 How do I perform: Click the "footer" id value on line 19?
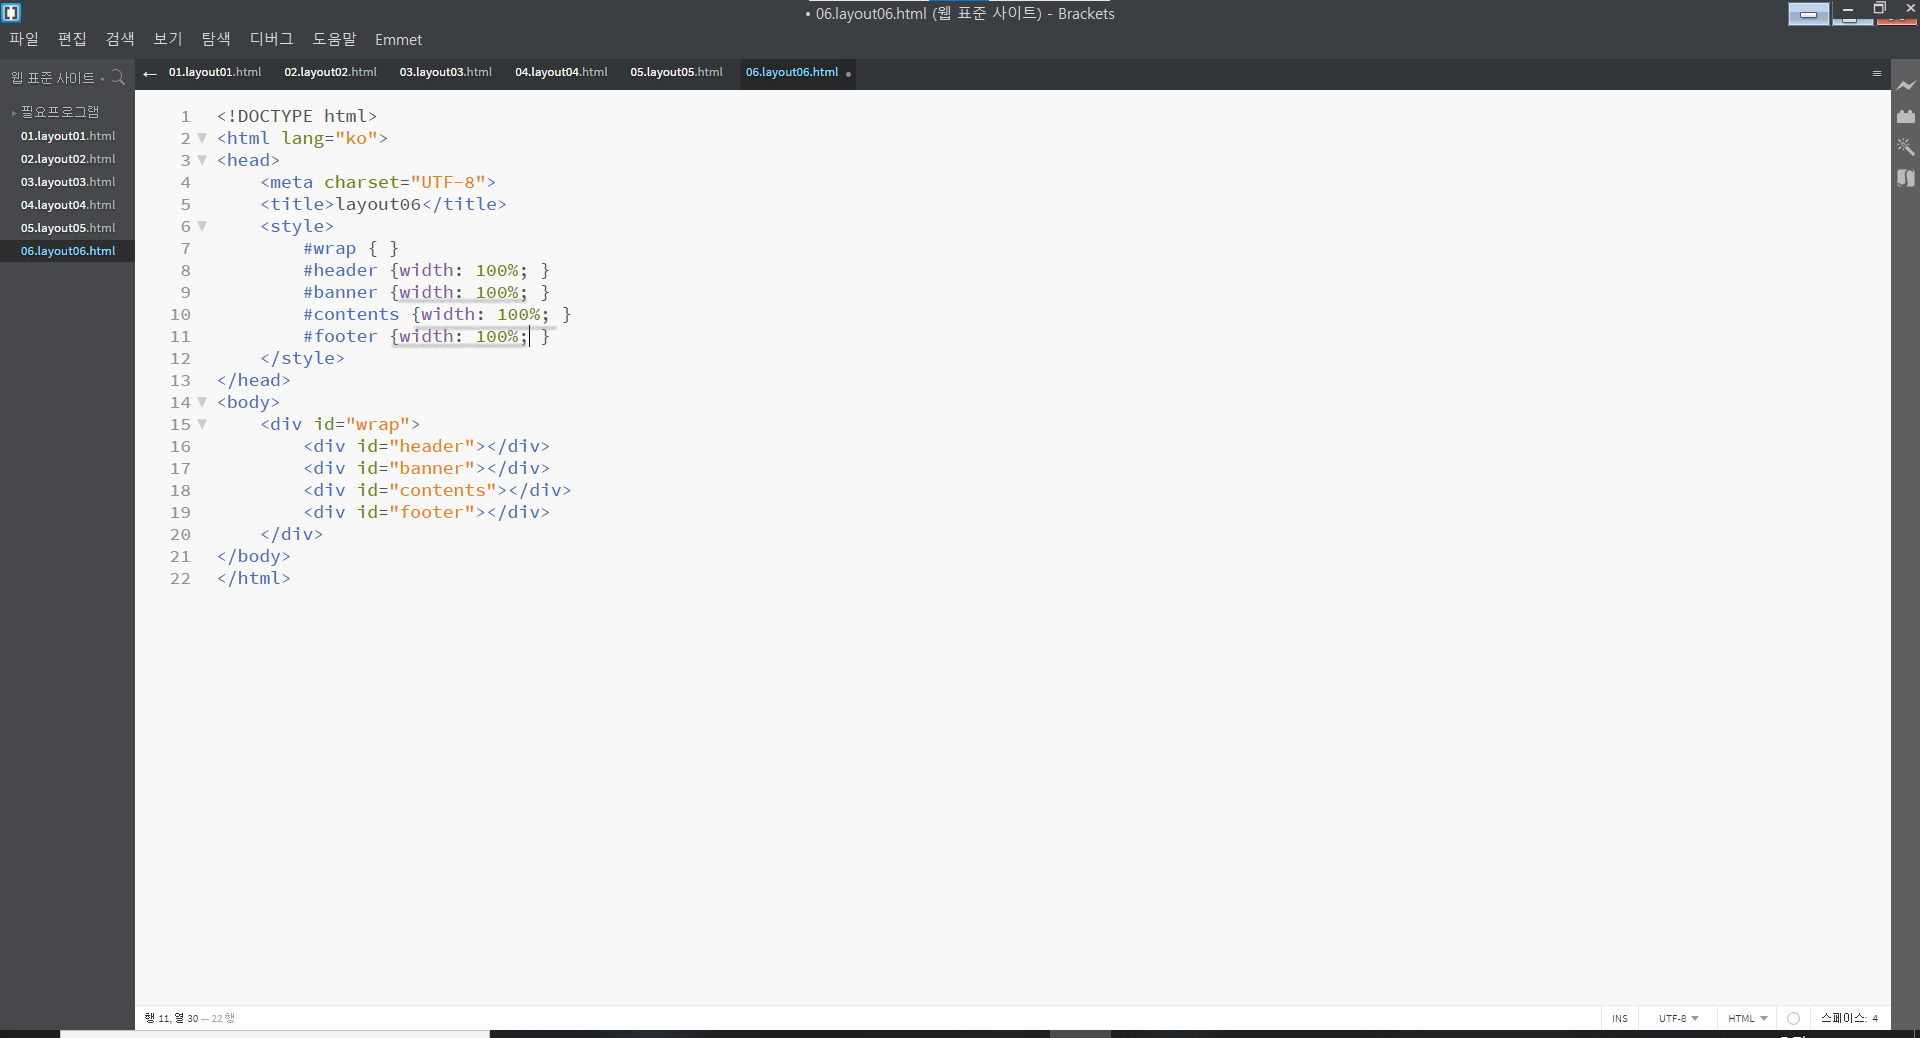[432, 512]
